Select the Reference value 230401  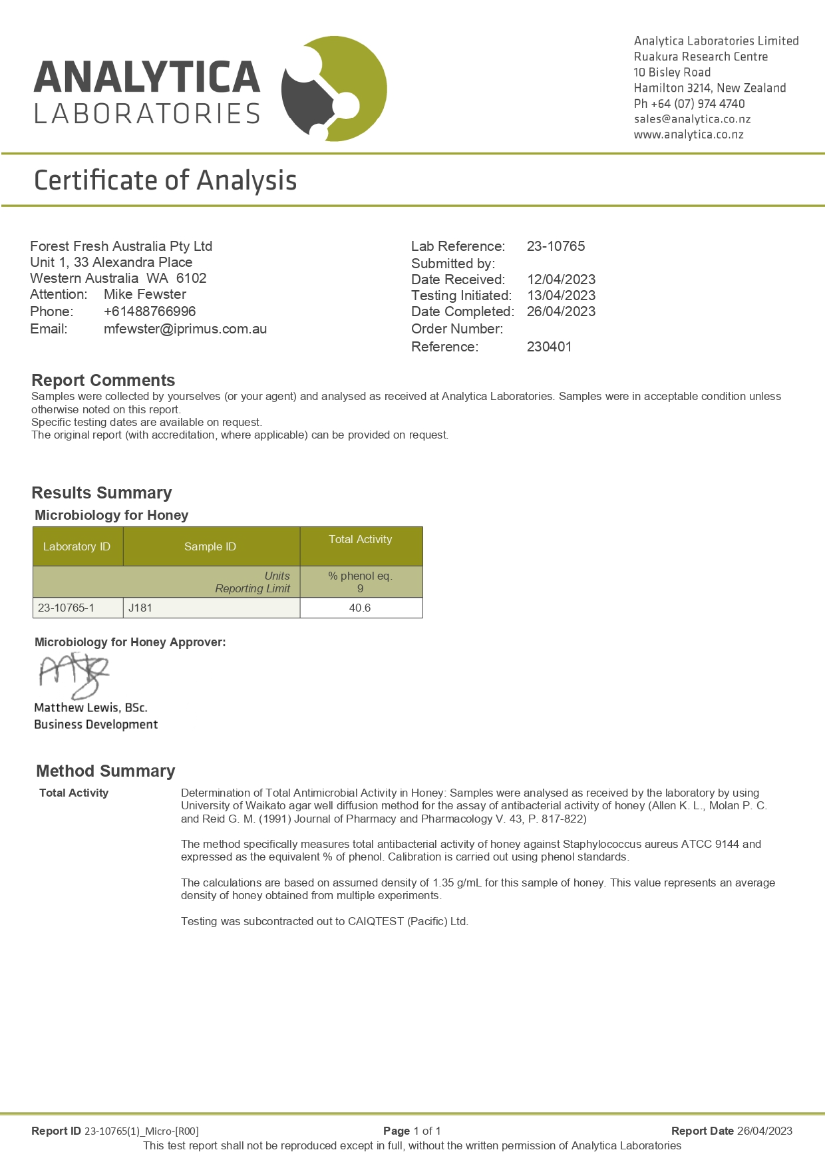click(549, 347)
